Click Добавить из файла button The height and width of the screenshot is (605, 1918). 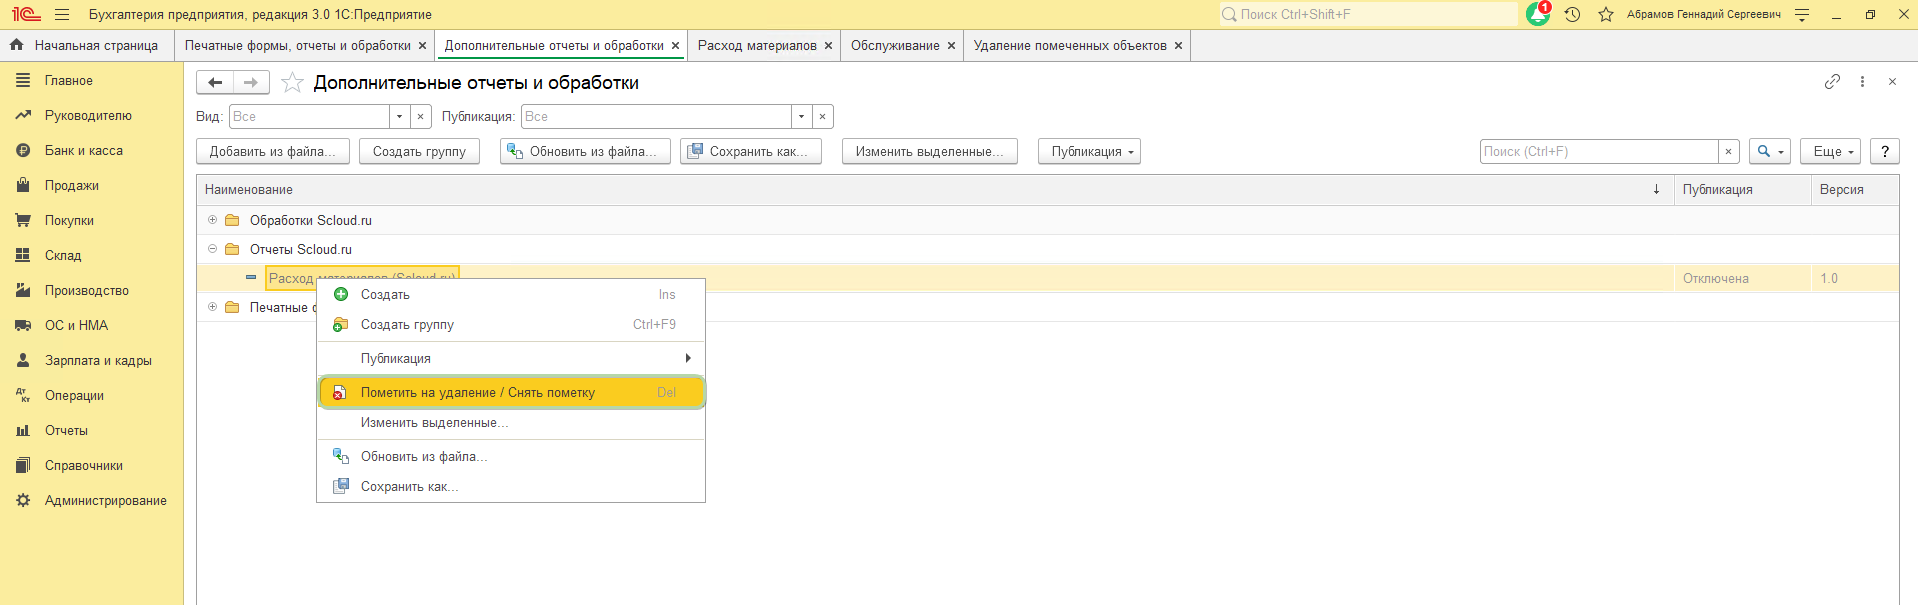click(273, 151)
